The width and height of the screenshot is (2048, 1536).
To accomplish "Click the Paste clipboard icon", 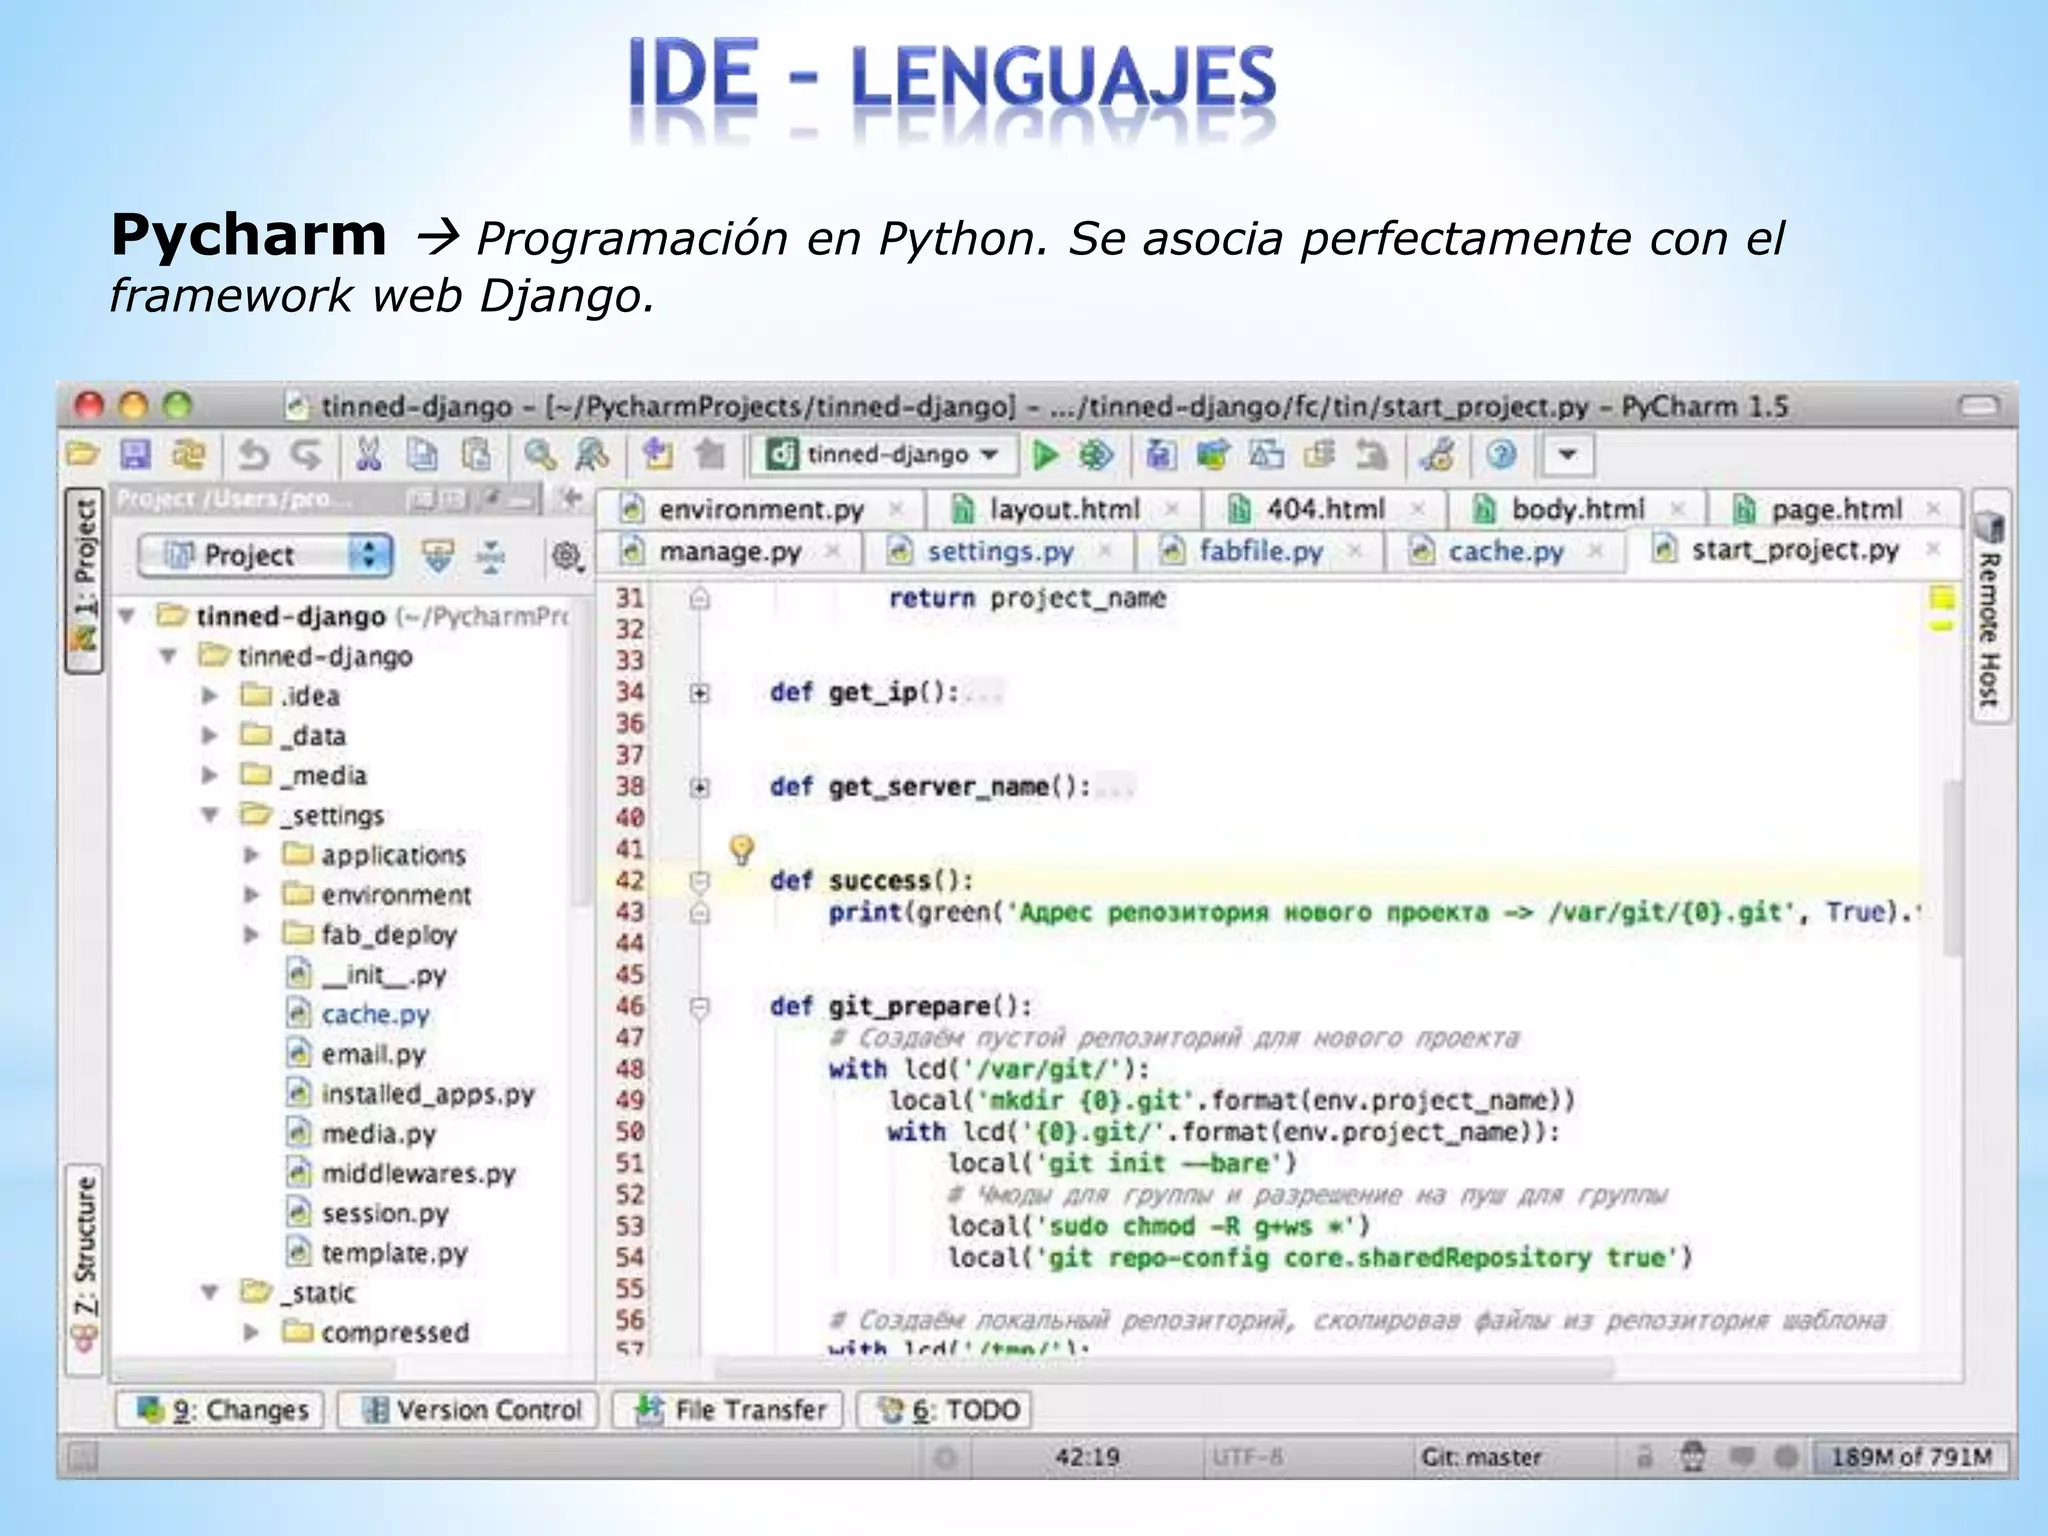I will pos(475,455).
